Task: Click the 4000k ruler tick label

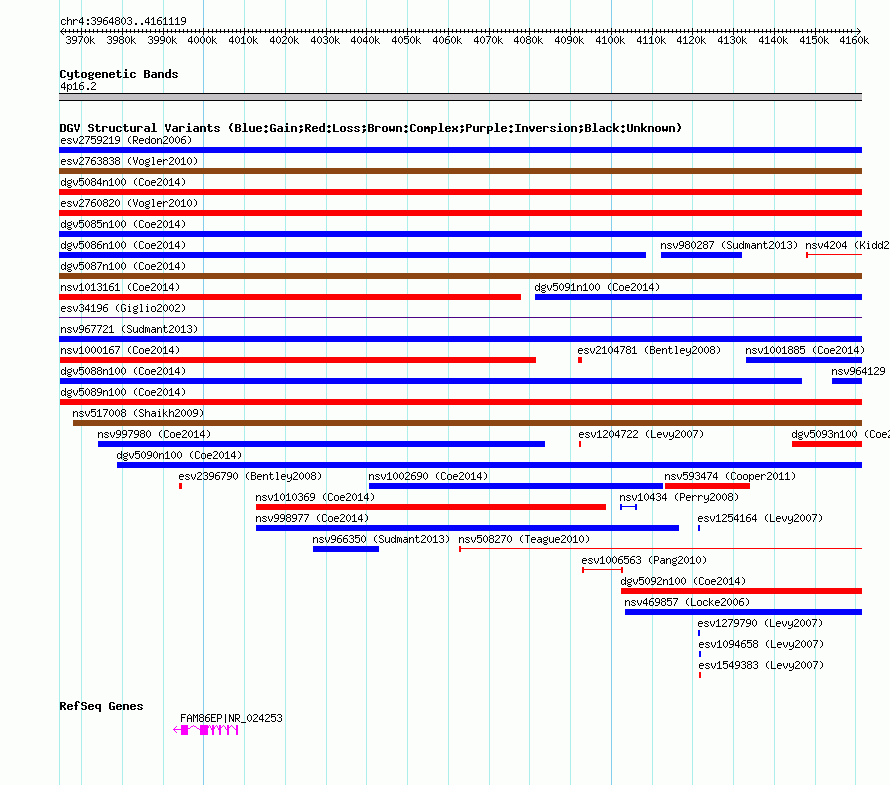Action: [x=202, y=40]
